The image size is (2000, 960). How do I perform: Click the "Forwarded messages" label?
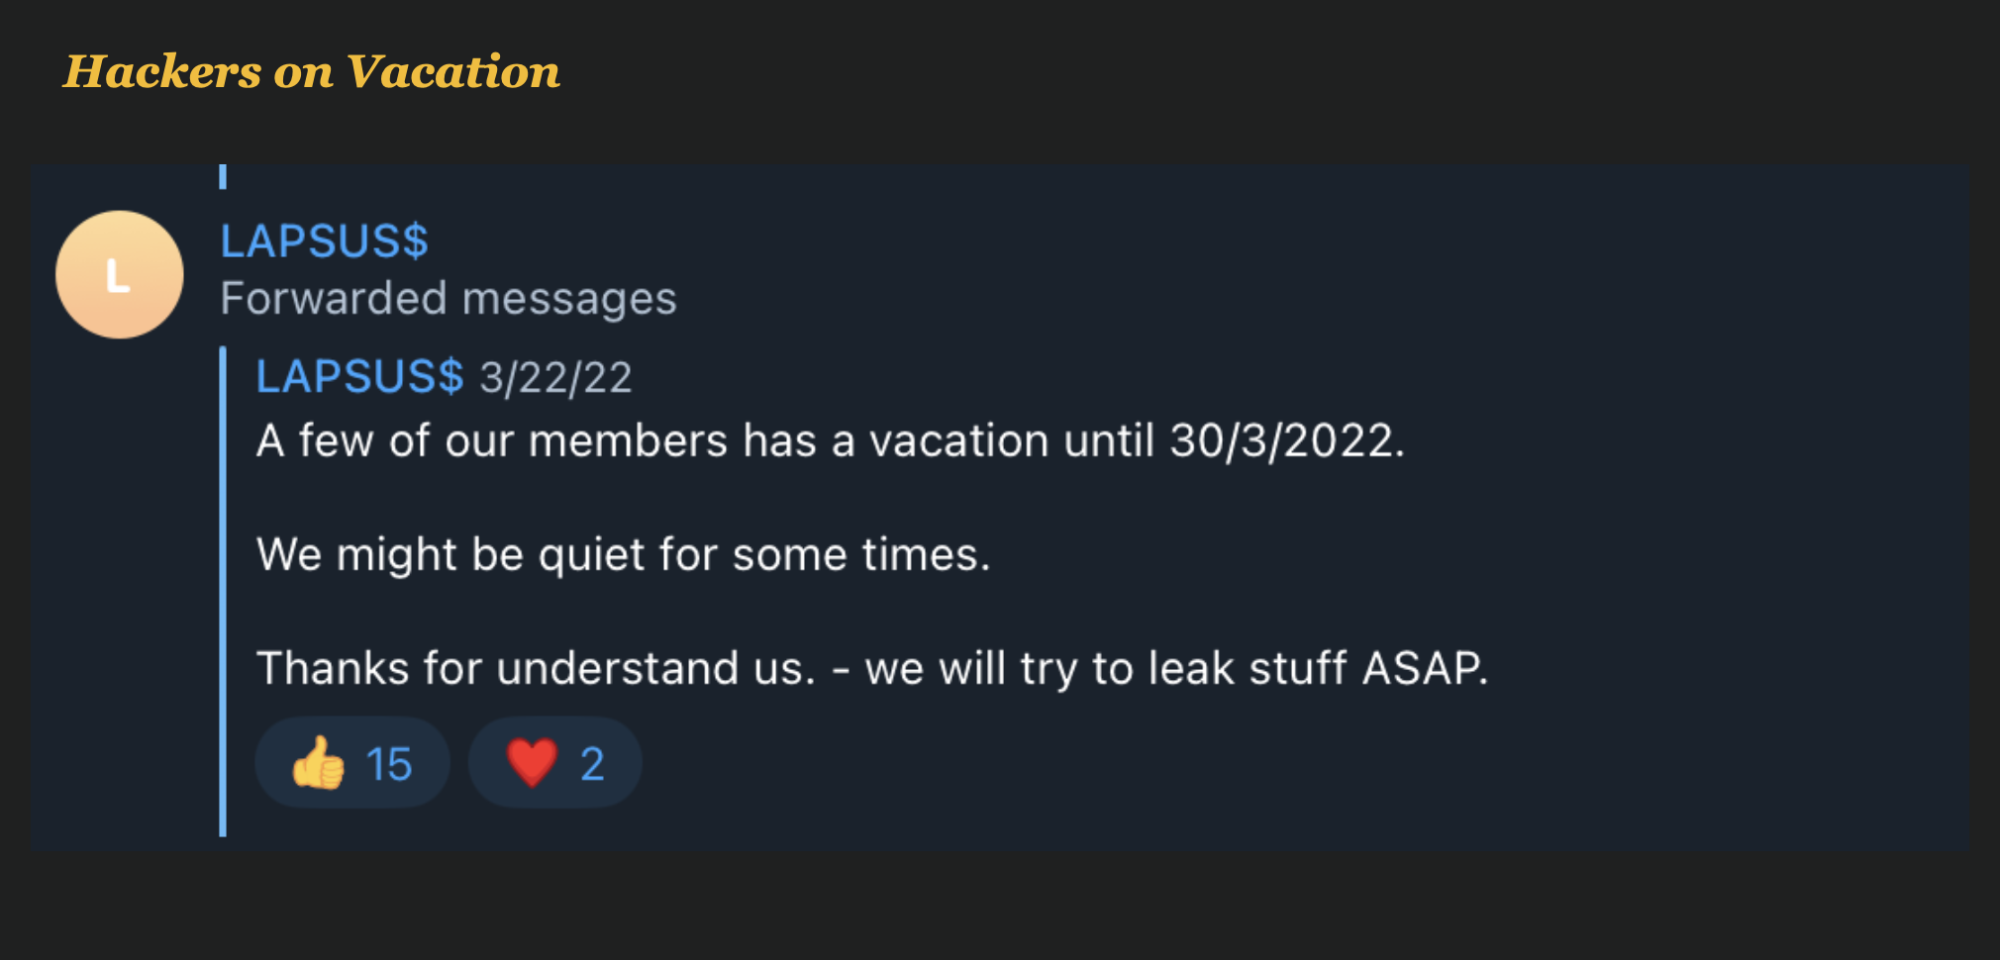[448, 298]
